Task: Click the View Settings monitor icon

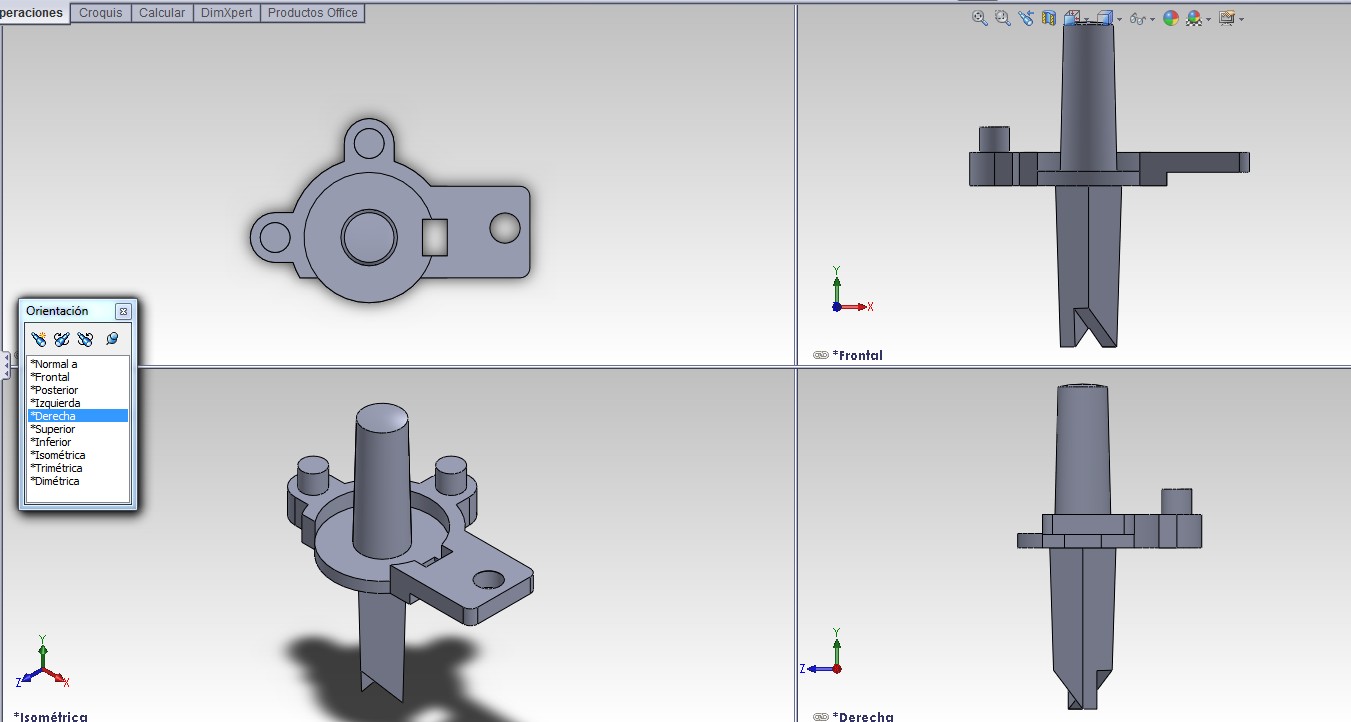Action: 1227,18
